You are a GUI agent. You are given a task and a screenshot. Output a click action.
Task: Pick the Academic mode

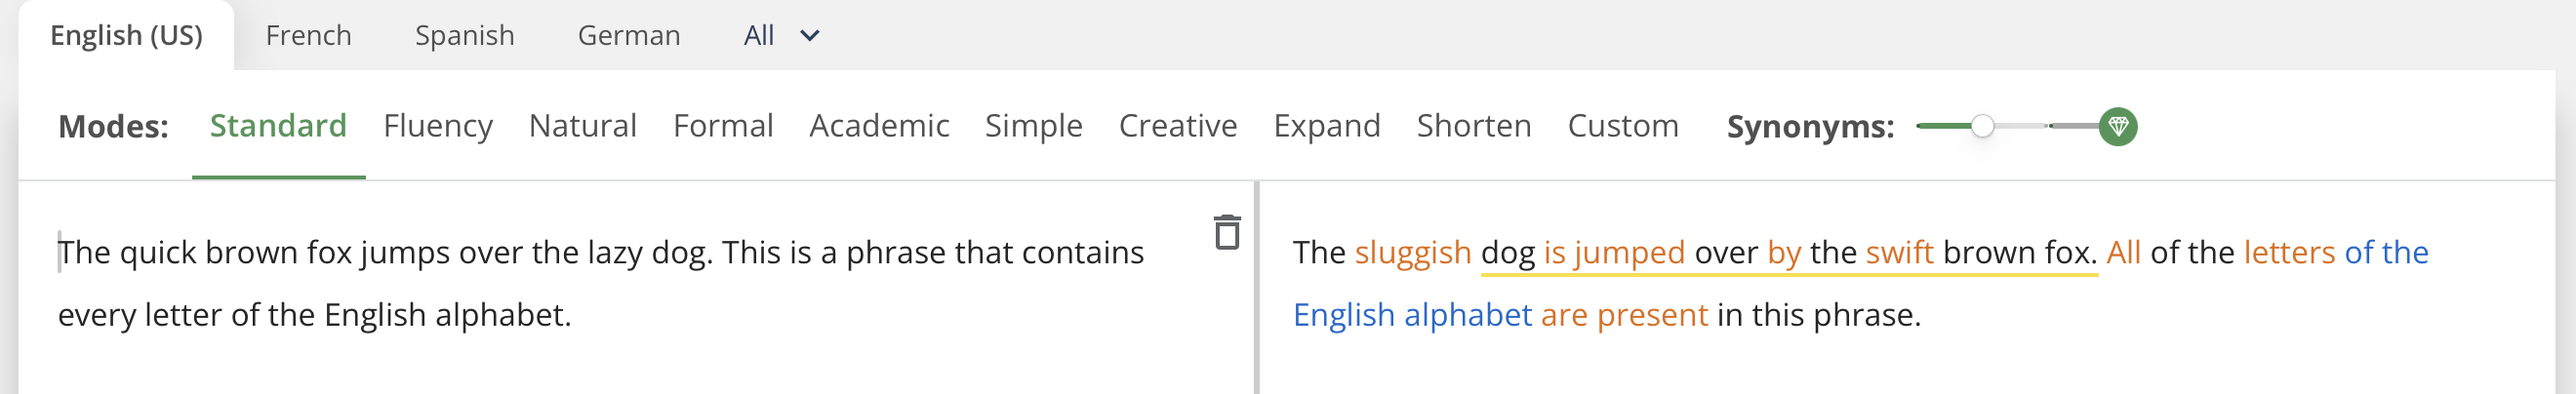(x=878, y=127)
